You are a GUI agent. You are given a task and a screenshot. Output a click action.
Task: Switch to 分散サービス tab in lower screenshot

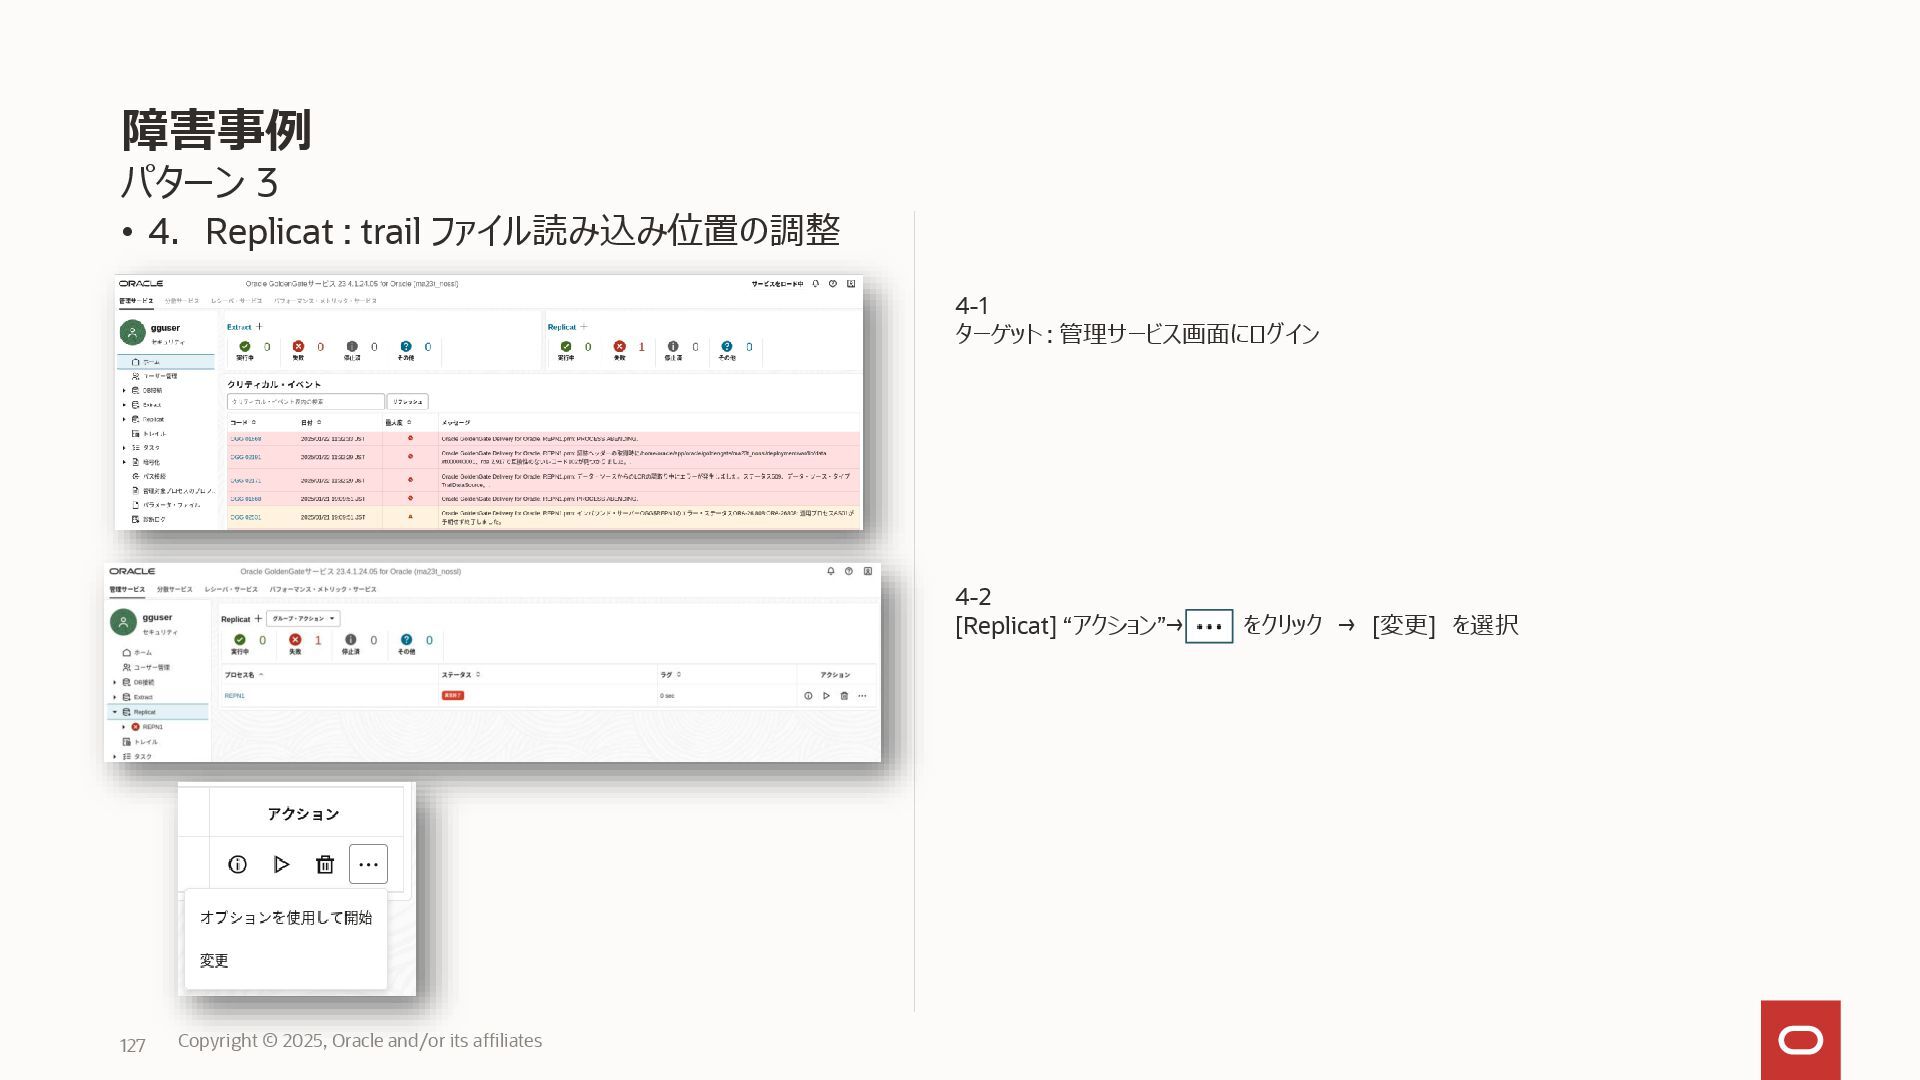coord(174,589)
